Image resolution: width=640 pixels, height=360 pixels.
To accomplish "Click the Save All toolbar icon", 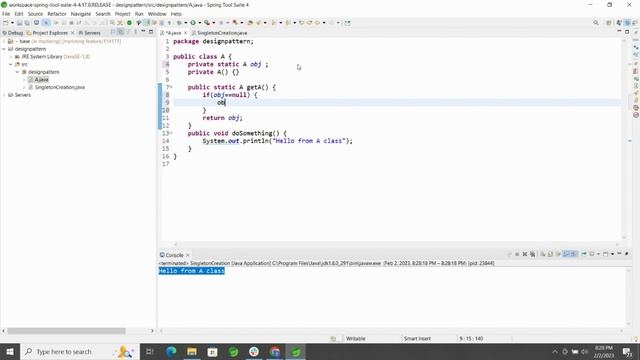I will tap(27, 23).
